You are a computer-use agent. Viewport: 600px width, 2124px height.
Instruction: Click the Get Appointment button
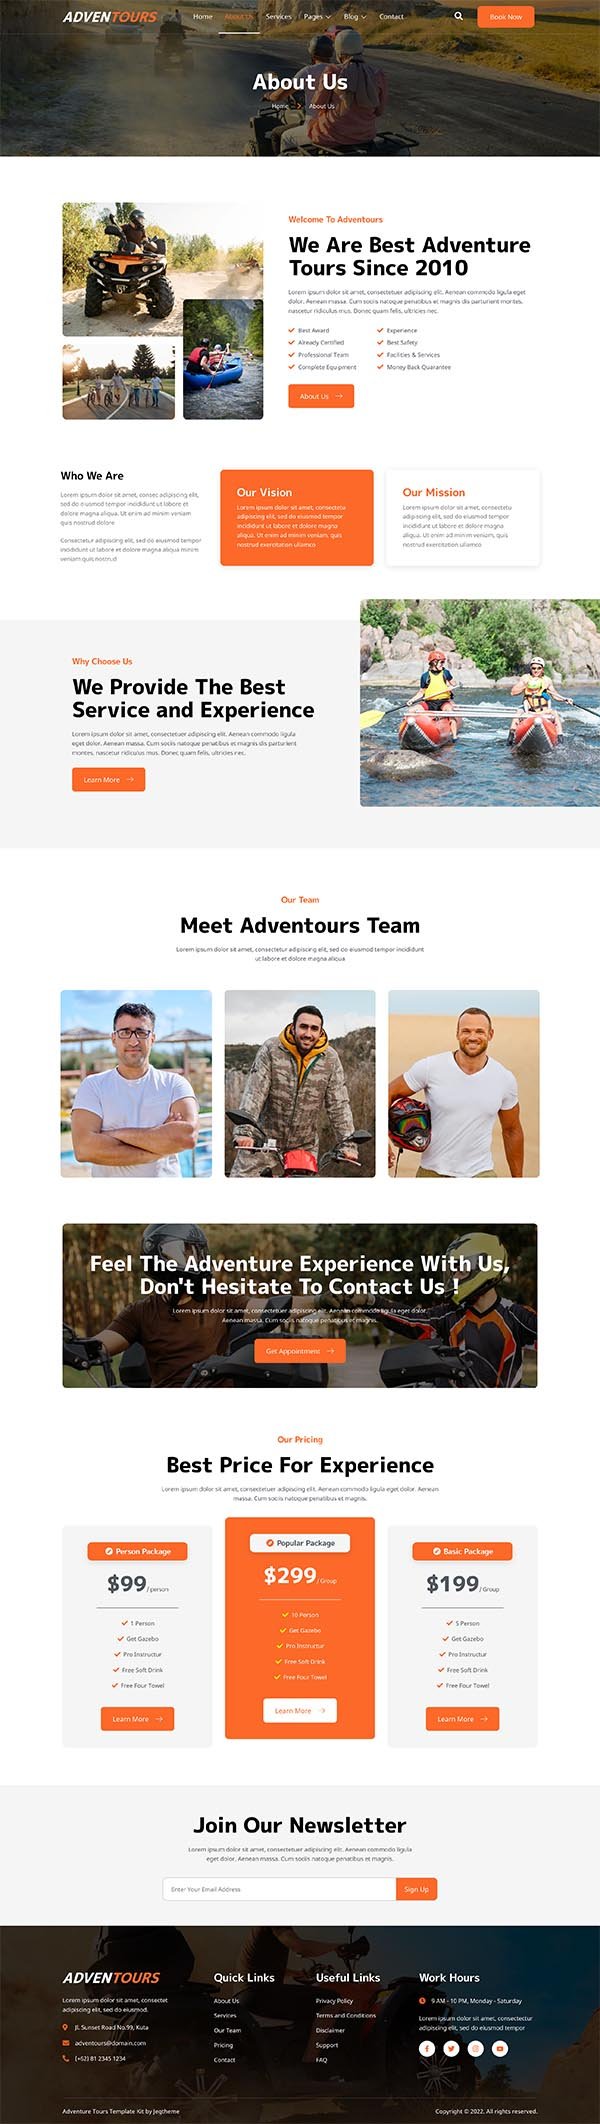300,1351
